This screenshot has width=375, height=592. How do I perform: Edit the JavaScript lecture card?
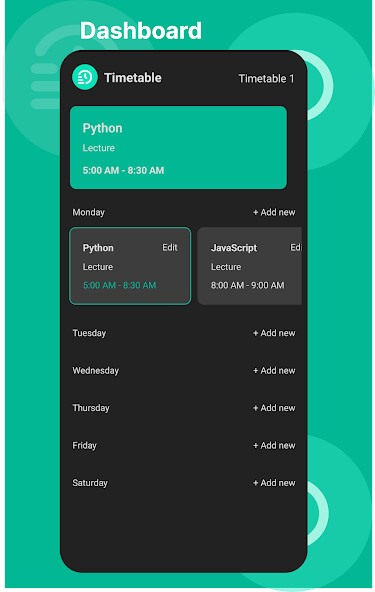295,247
